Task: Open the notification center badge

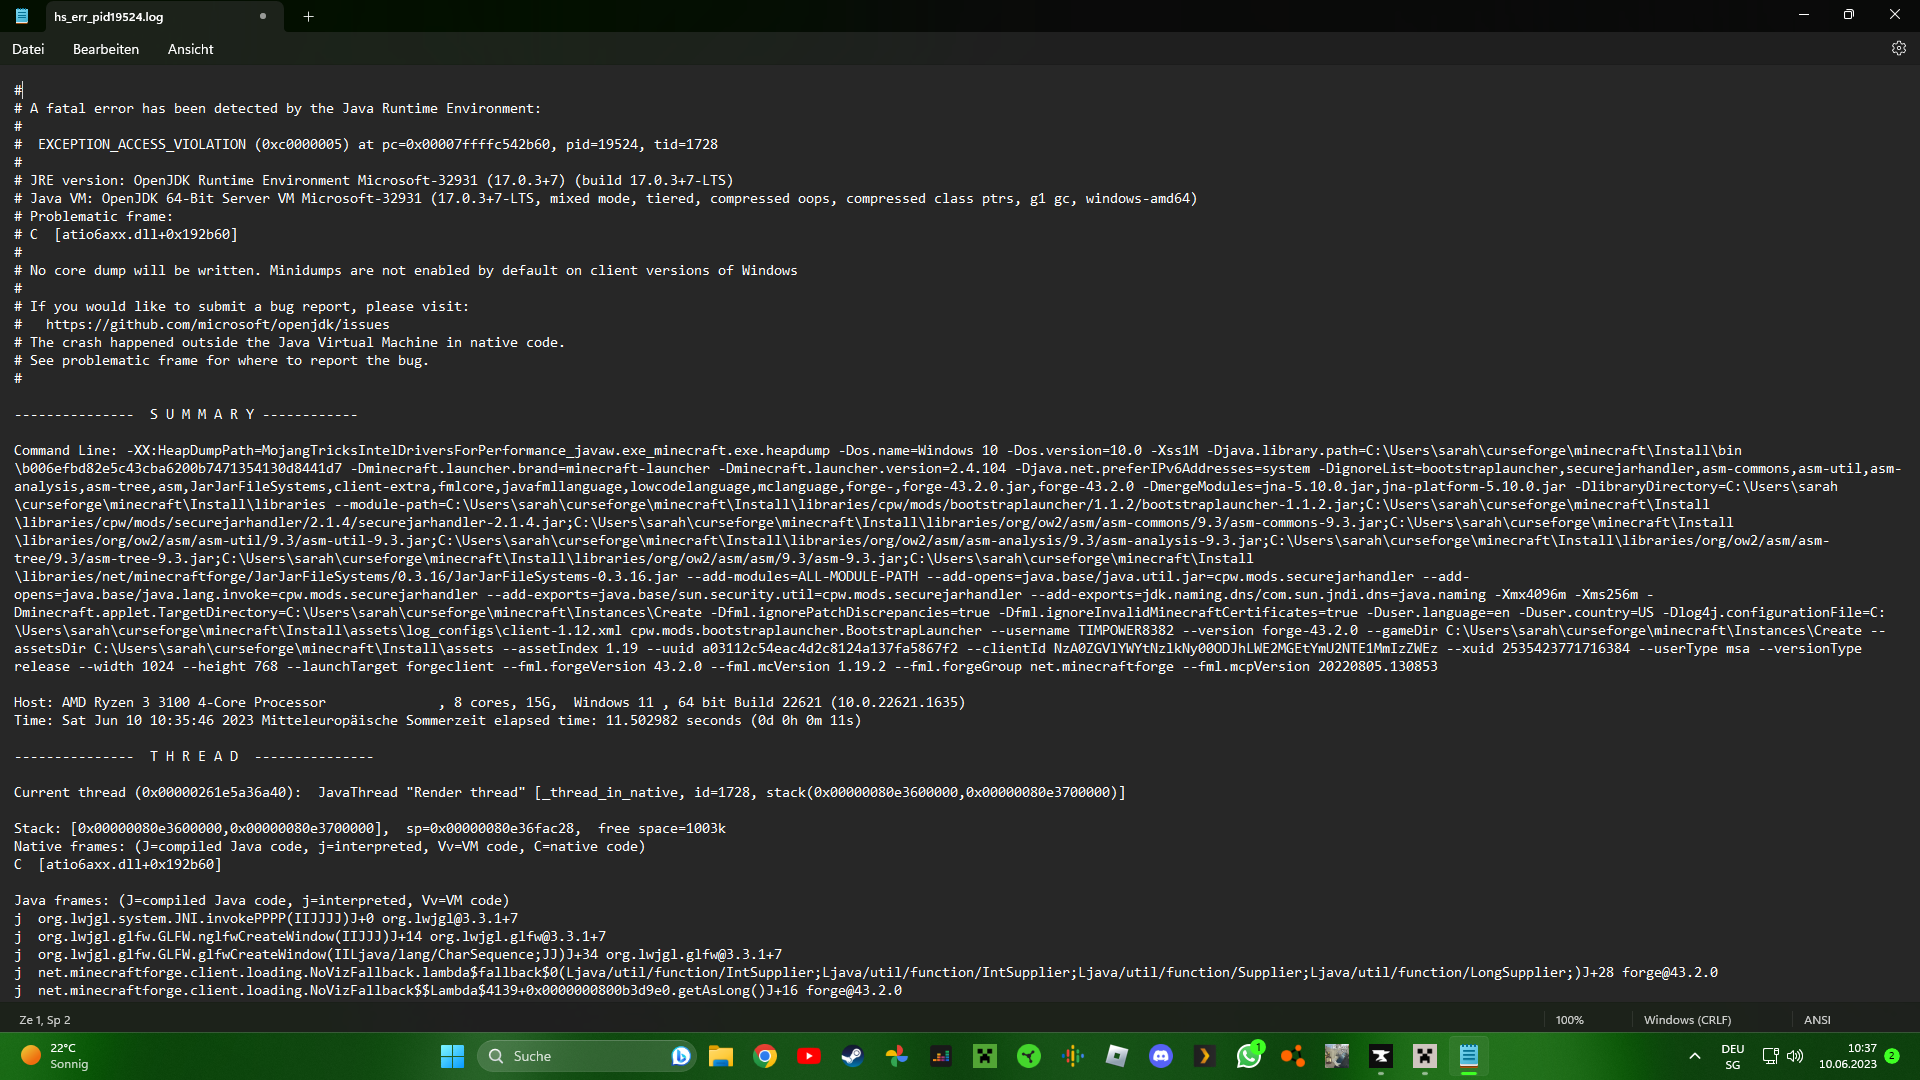Action: 1892,1055
